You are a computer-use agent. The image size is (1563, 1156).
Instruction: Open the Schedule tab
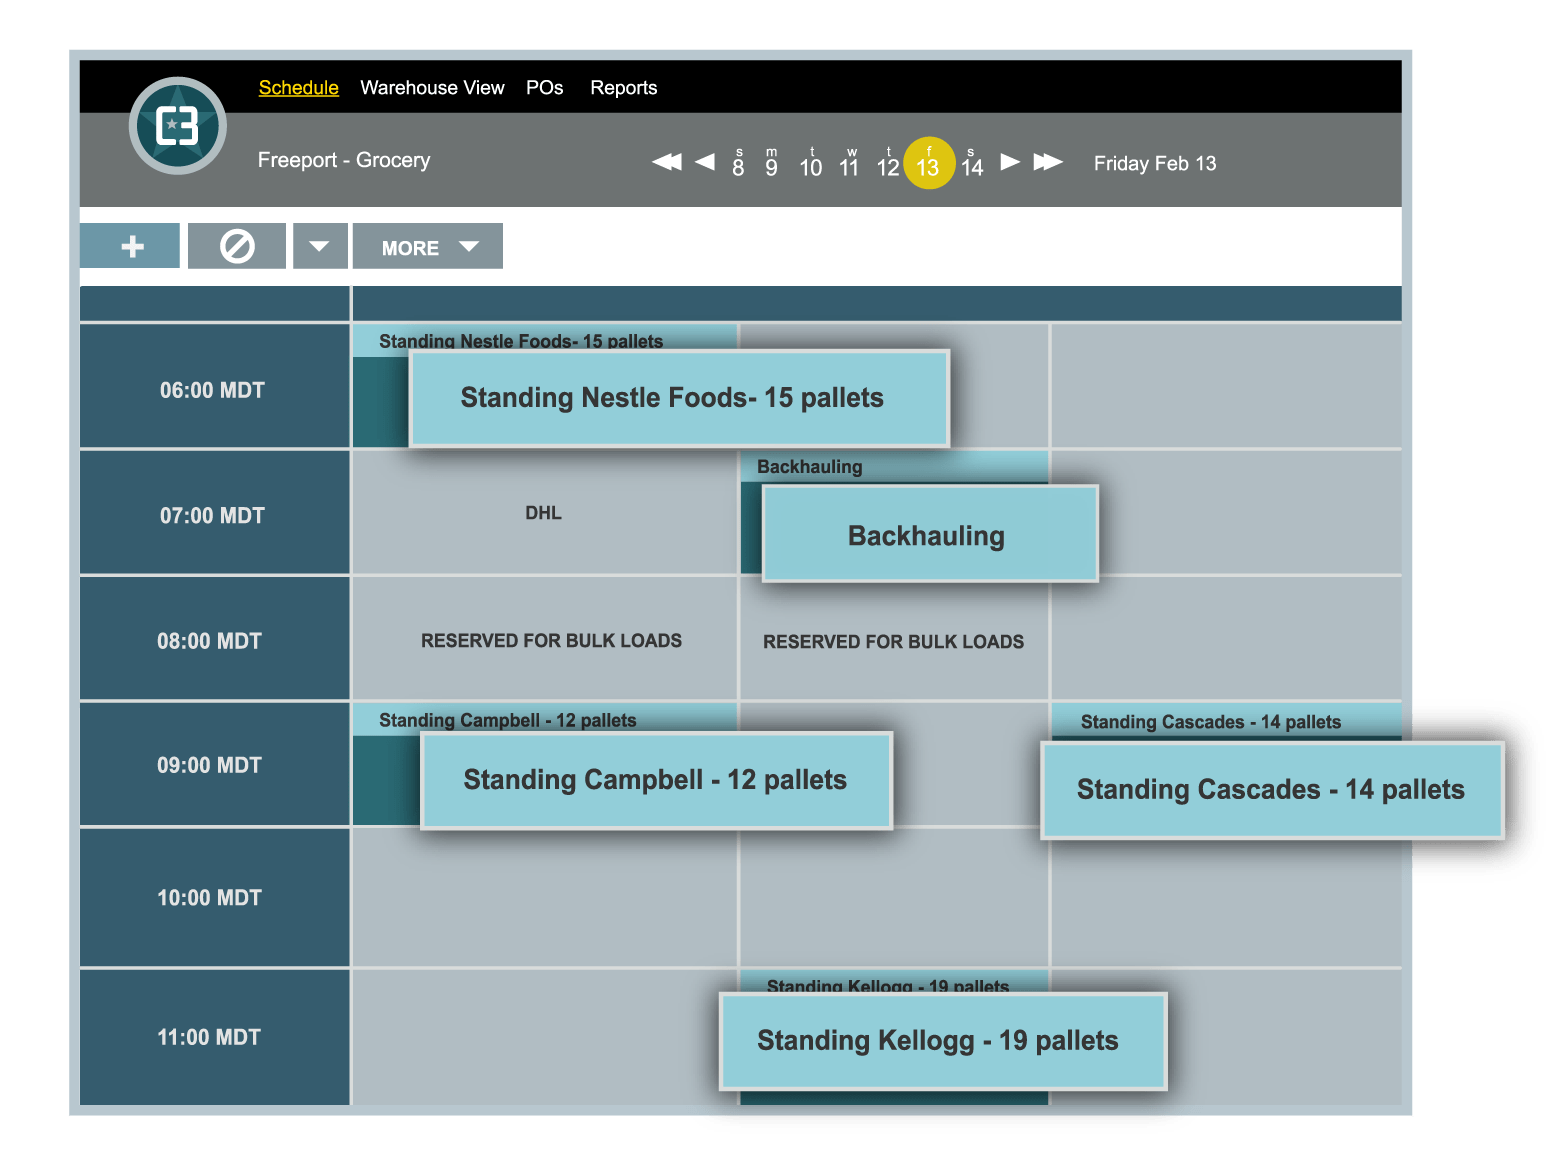click(299, 88)
